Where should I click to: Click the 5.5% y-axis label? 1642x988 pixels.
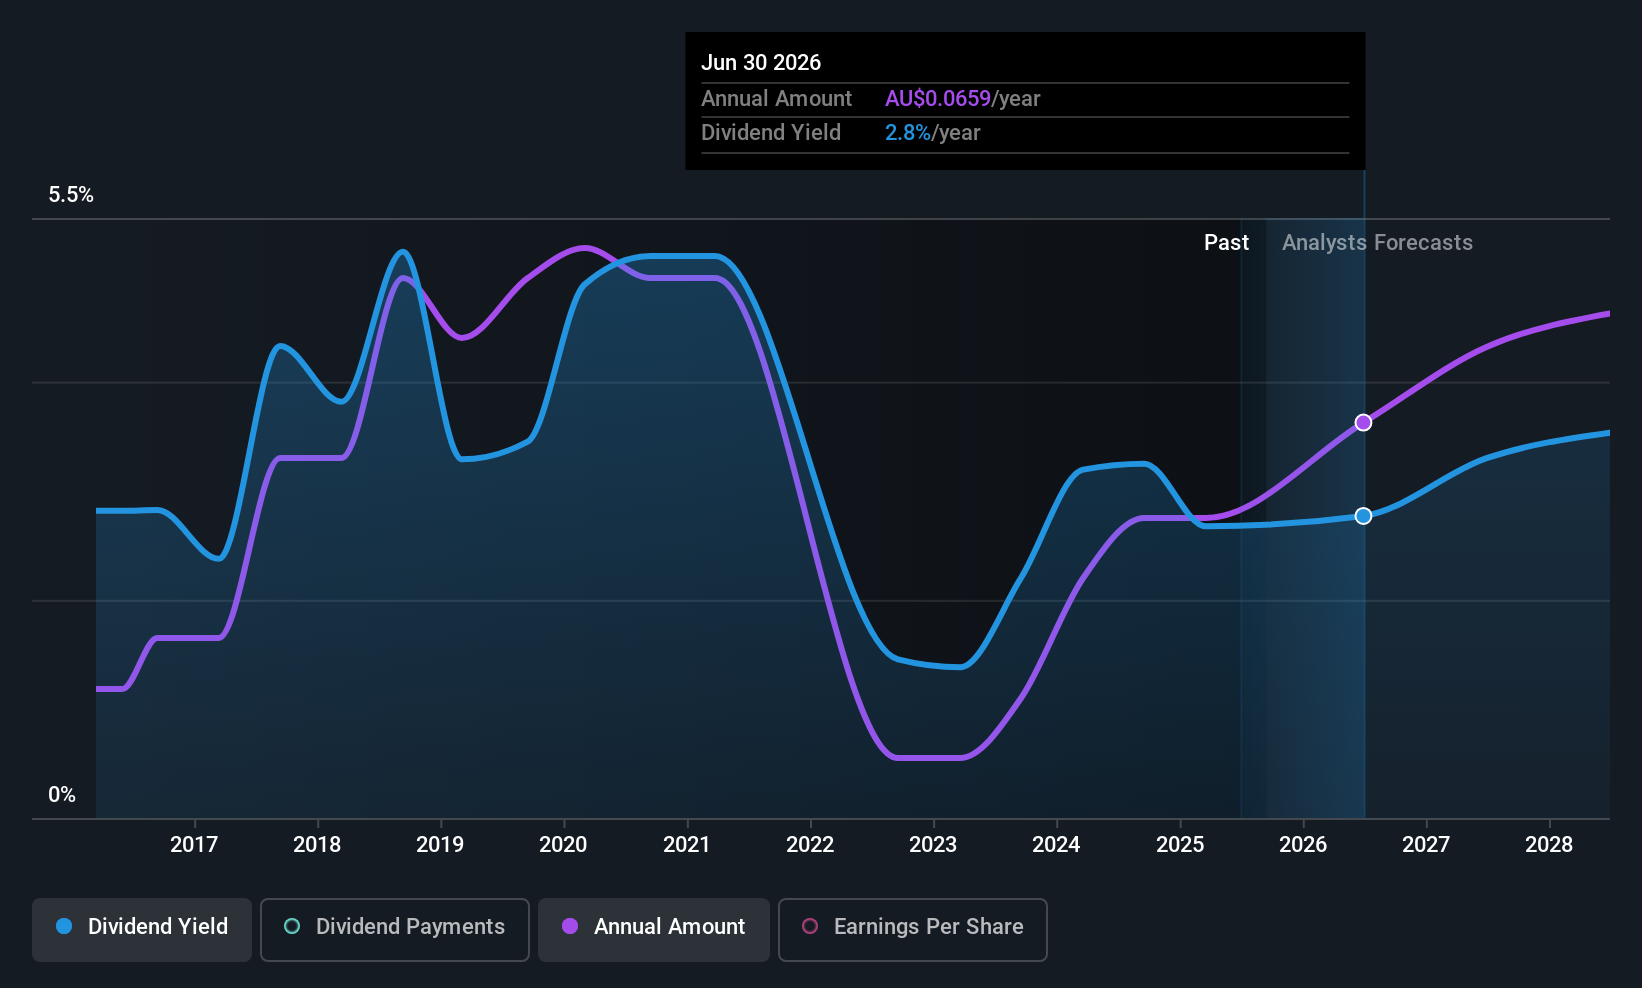tap(71, 195)
